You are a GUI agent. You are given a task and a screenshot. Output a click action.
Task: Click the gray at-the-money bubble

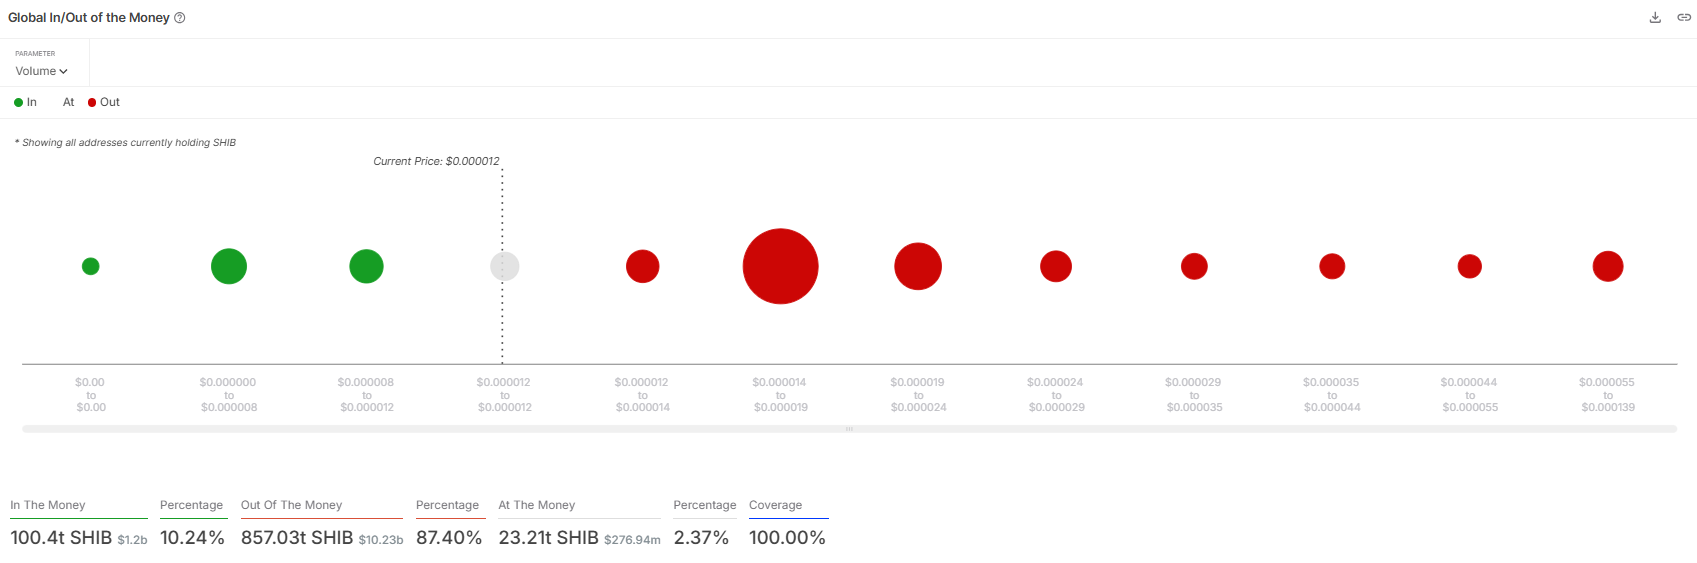504,266
